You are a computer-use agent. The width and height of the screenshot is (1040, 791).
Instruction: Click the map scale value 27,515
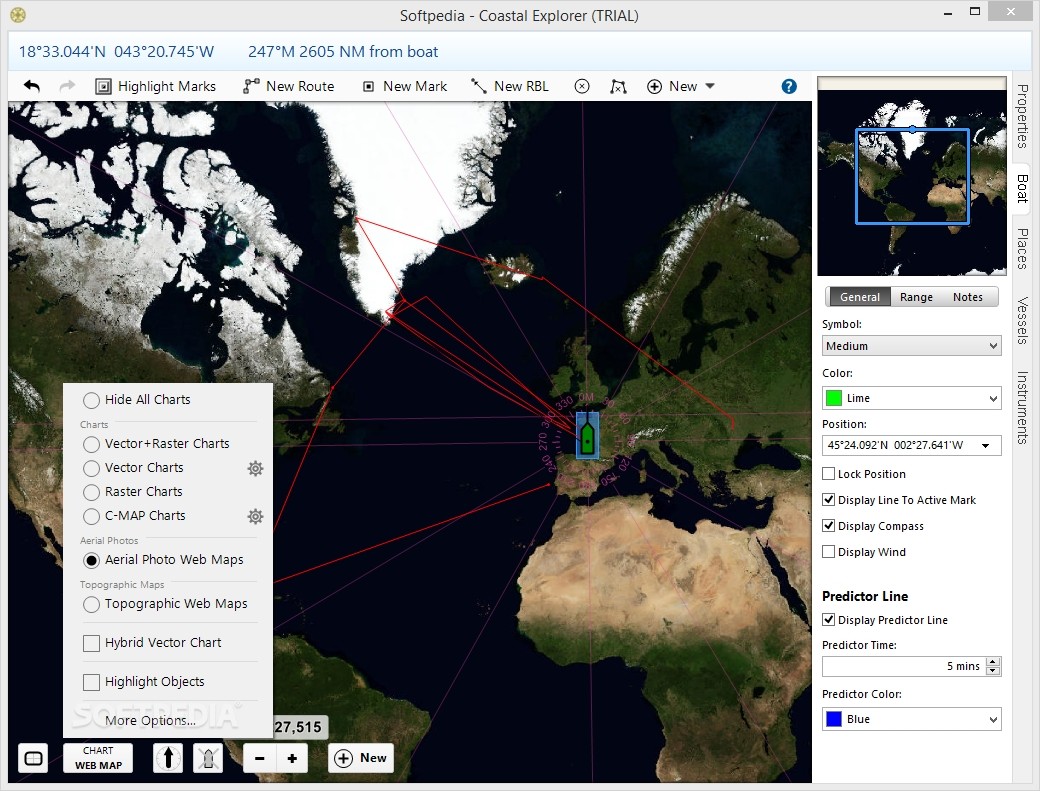coord(298,727)
